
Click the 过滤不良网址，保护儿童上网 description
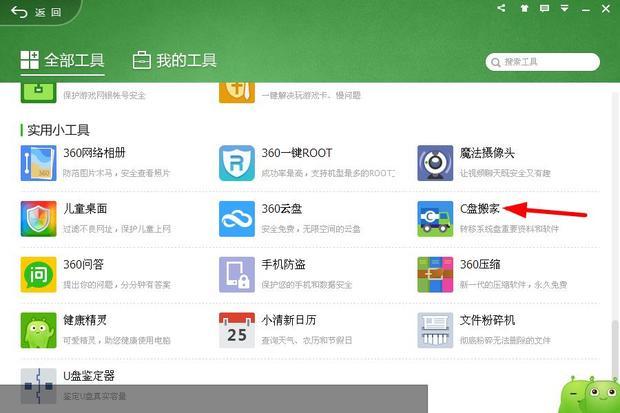tap(117, 229)
